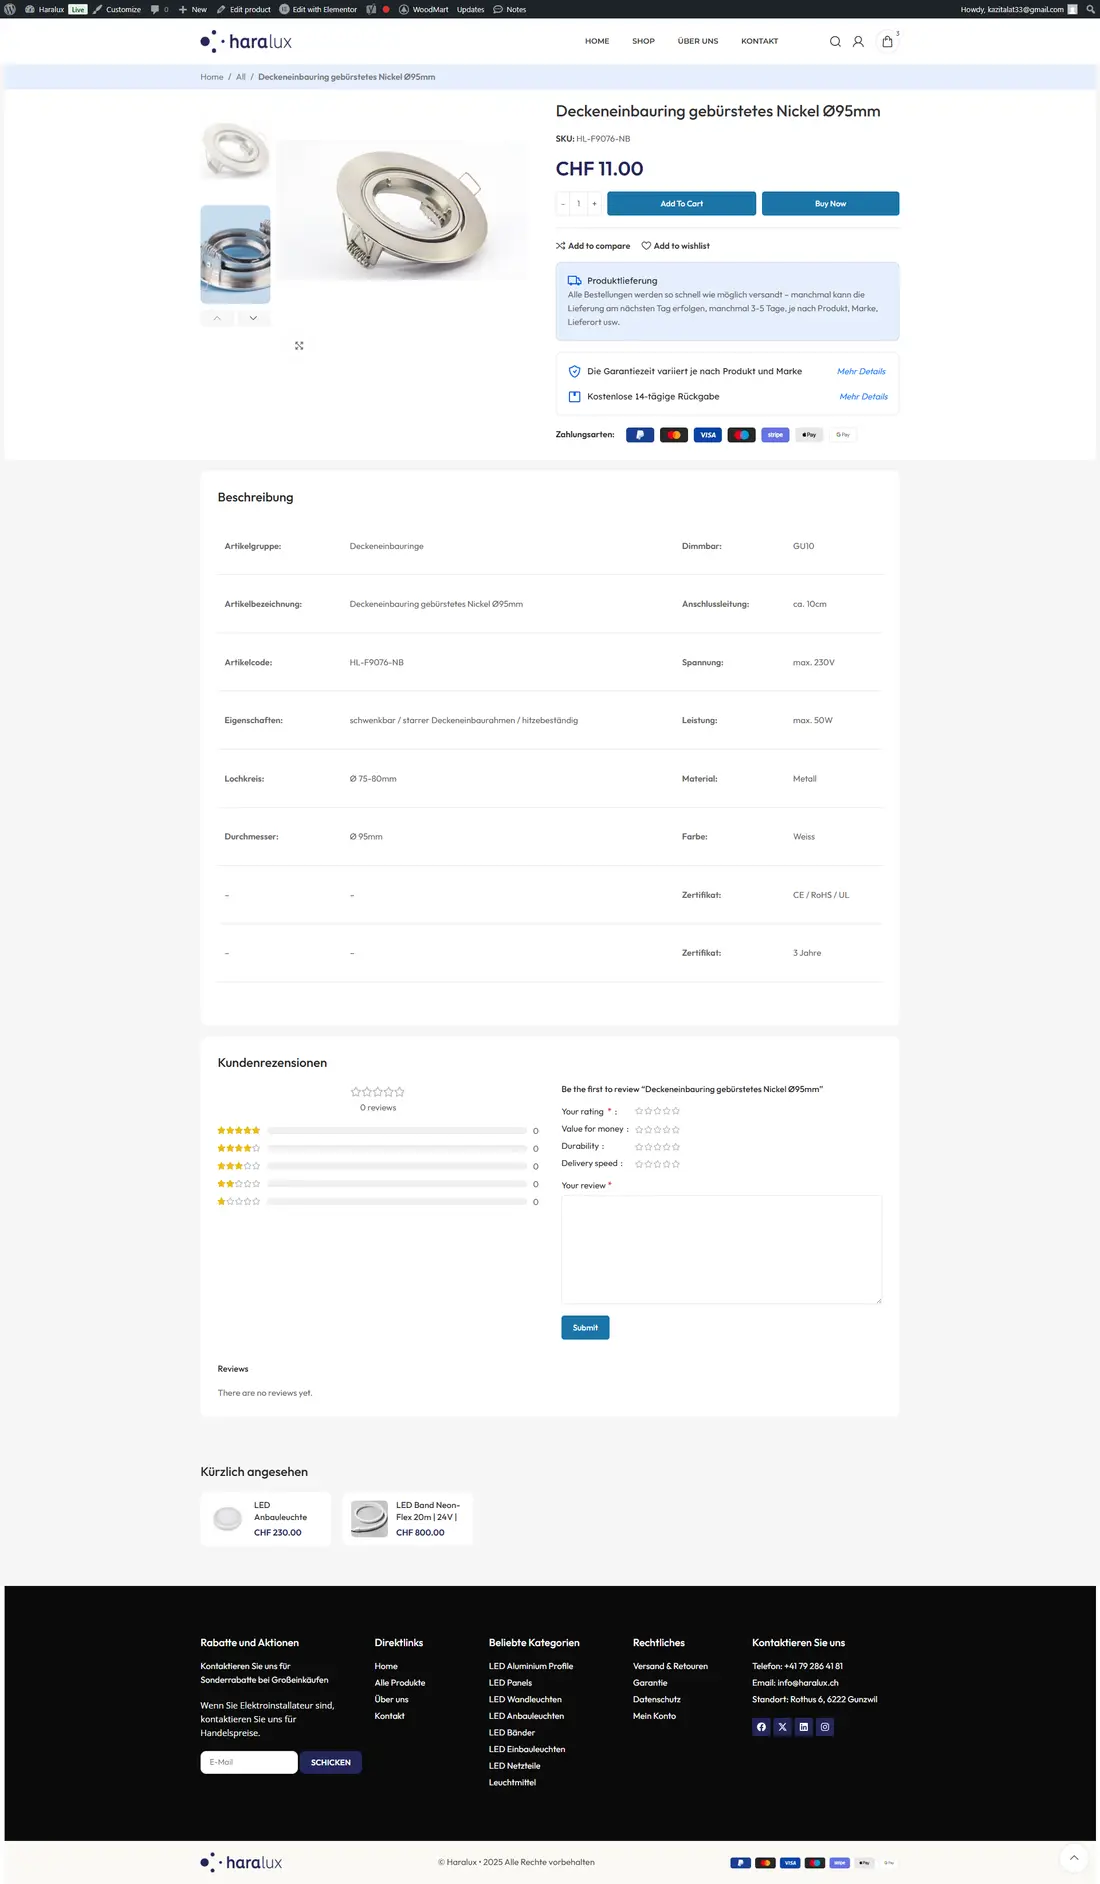Image resolution: width=1100 pixels, height=1884 pixels.
Task: Click Edit with Elementor in admin bar
Action: coord(318,9)
